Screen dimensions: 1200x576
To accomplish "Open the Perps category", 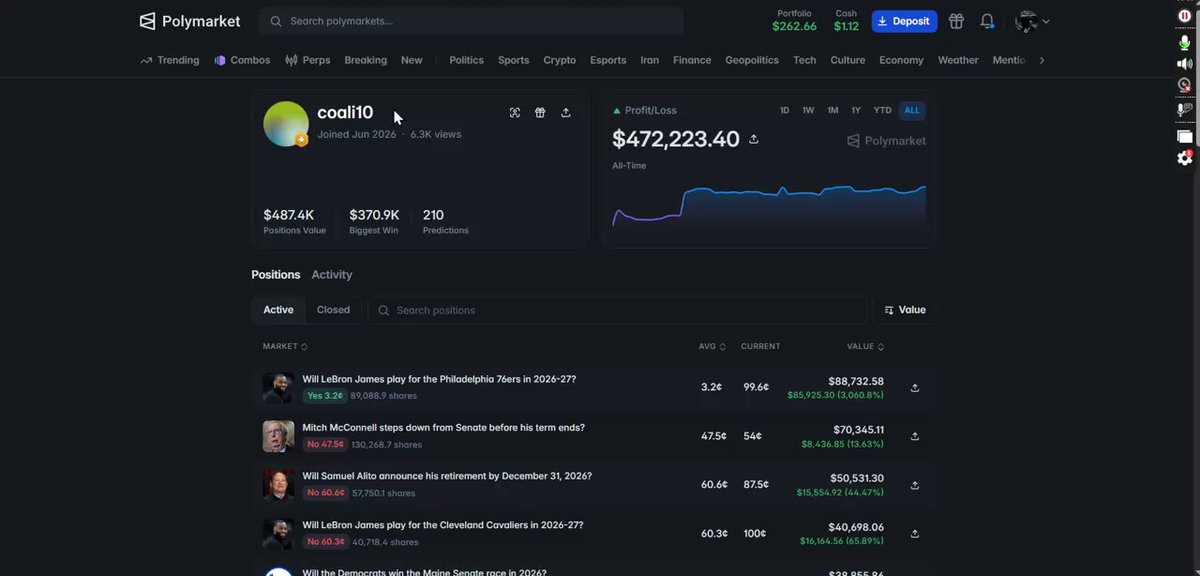I will tap(308, 60).
